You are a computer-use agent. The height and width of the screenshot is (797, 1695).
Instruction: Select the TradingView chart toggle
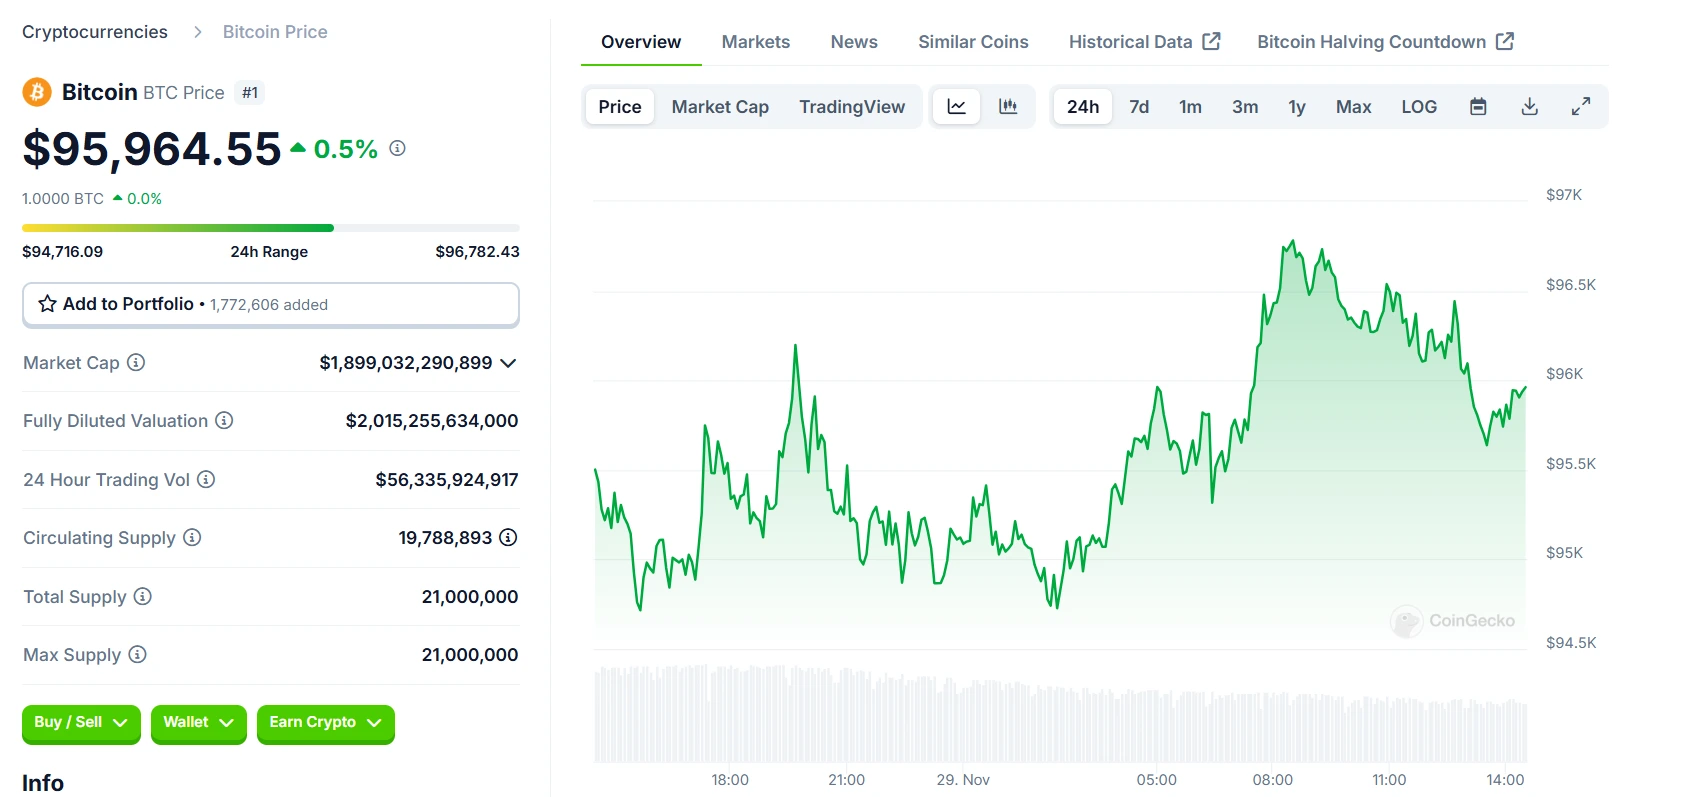tap(852, 106)
